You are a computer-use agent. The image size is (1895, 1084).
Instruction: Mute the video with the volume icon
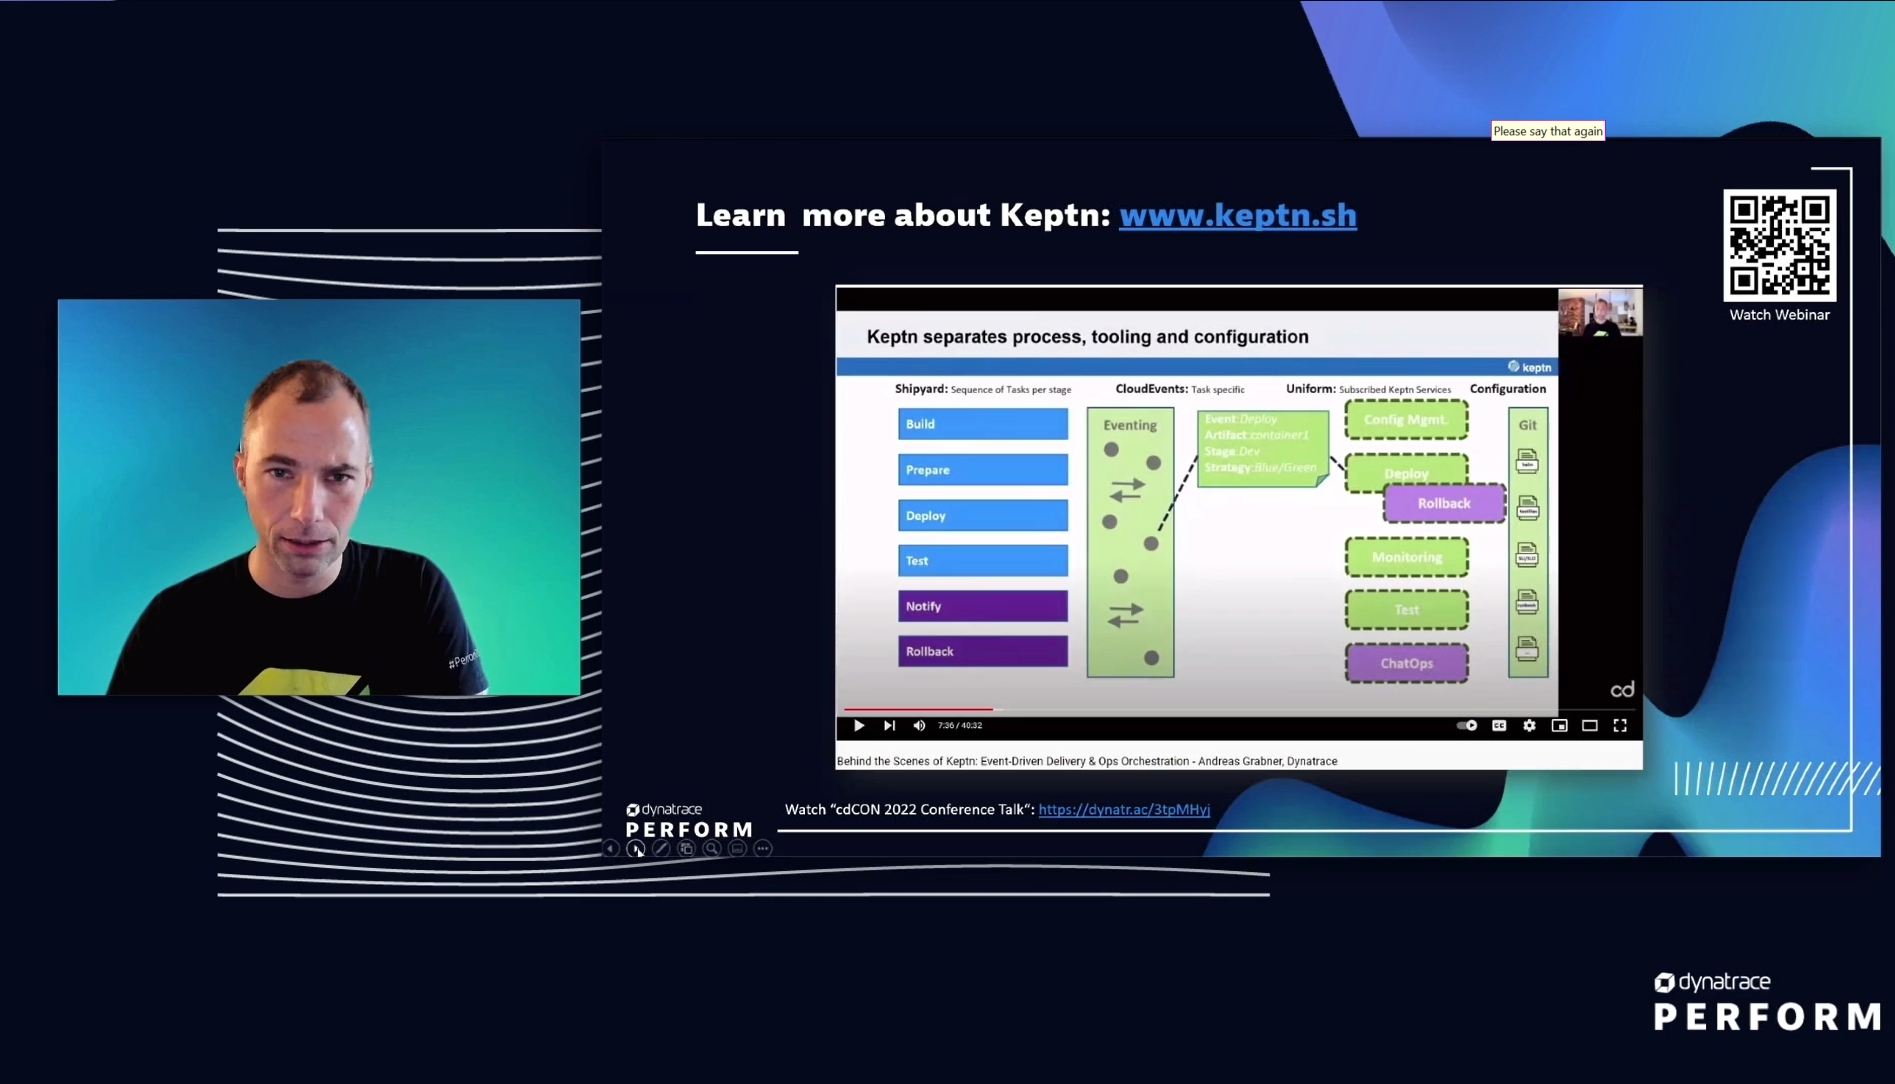[x=919, y=725]
